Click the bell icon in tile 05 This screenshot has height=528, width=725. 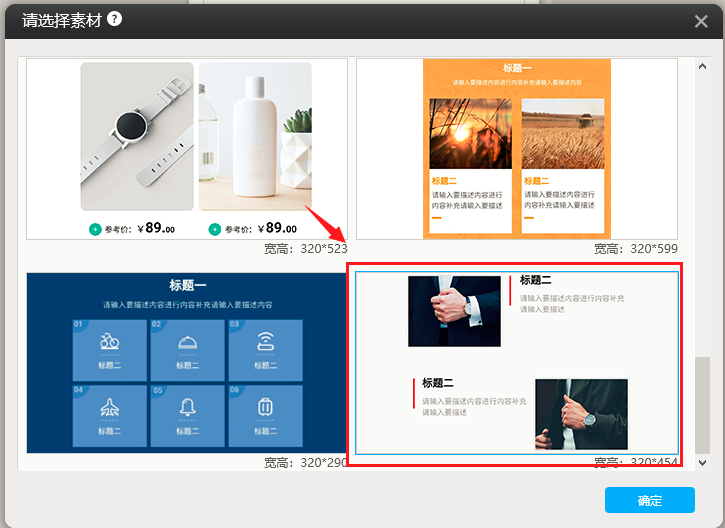point(187,407)
